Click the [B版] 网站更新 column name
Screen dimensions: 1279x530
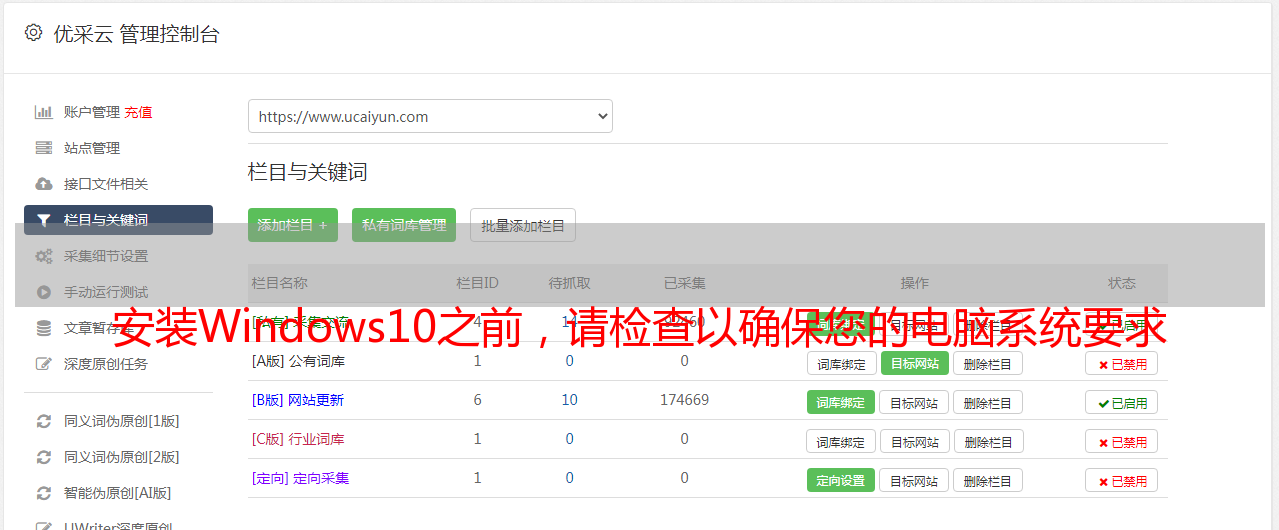coord(298,400)
